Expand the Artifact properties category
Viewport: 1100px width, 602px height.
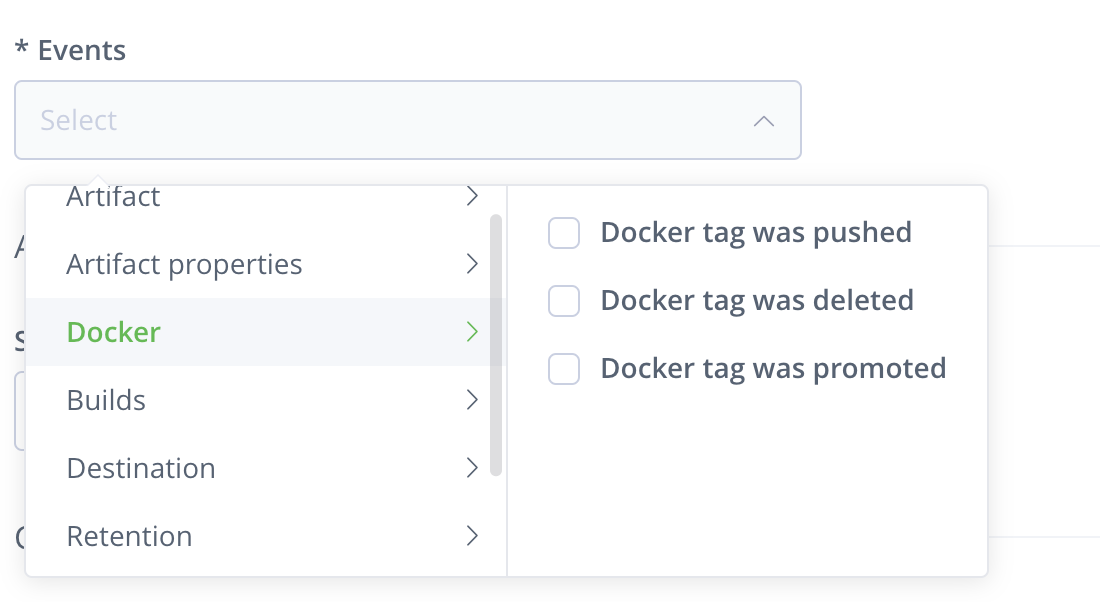click(x=265, y=264)
